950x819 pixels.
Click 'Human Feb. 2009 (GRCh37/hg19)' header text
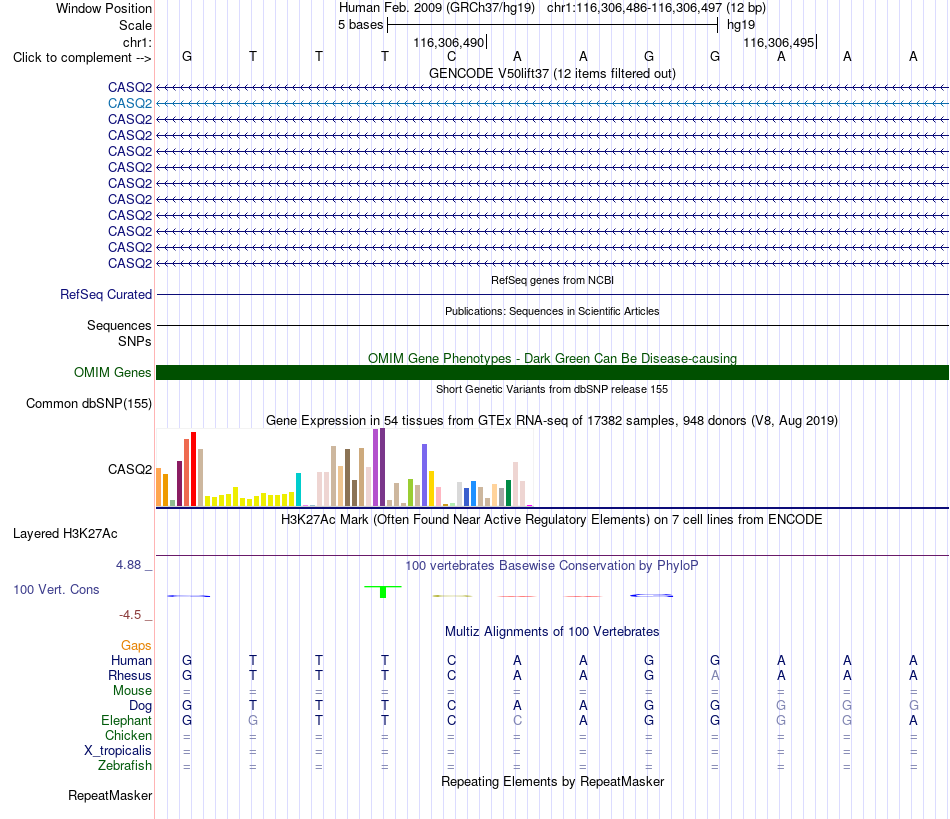[437, 8]
